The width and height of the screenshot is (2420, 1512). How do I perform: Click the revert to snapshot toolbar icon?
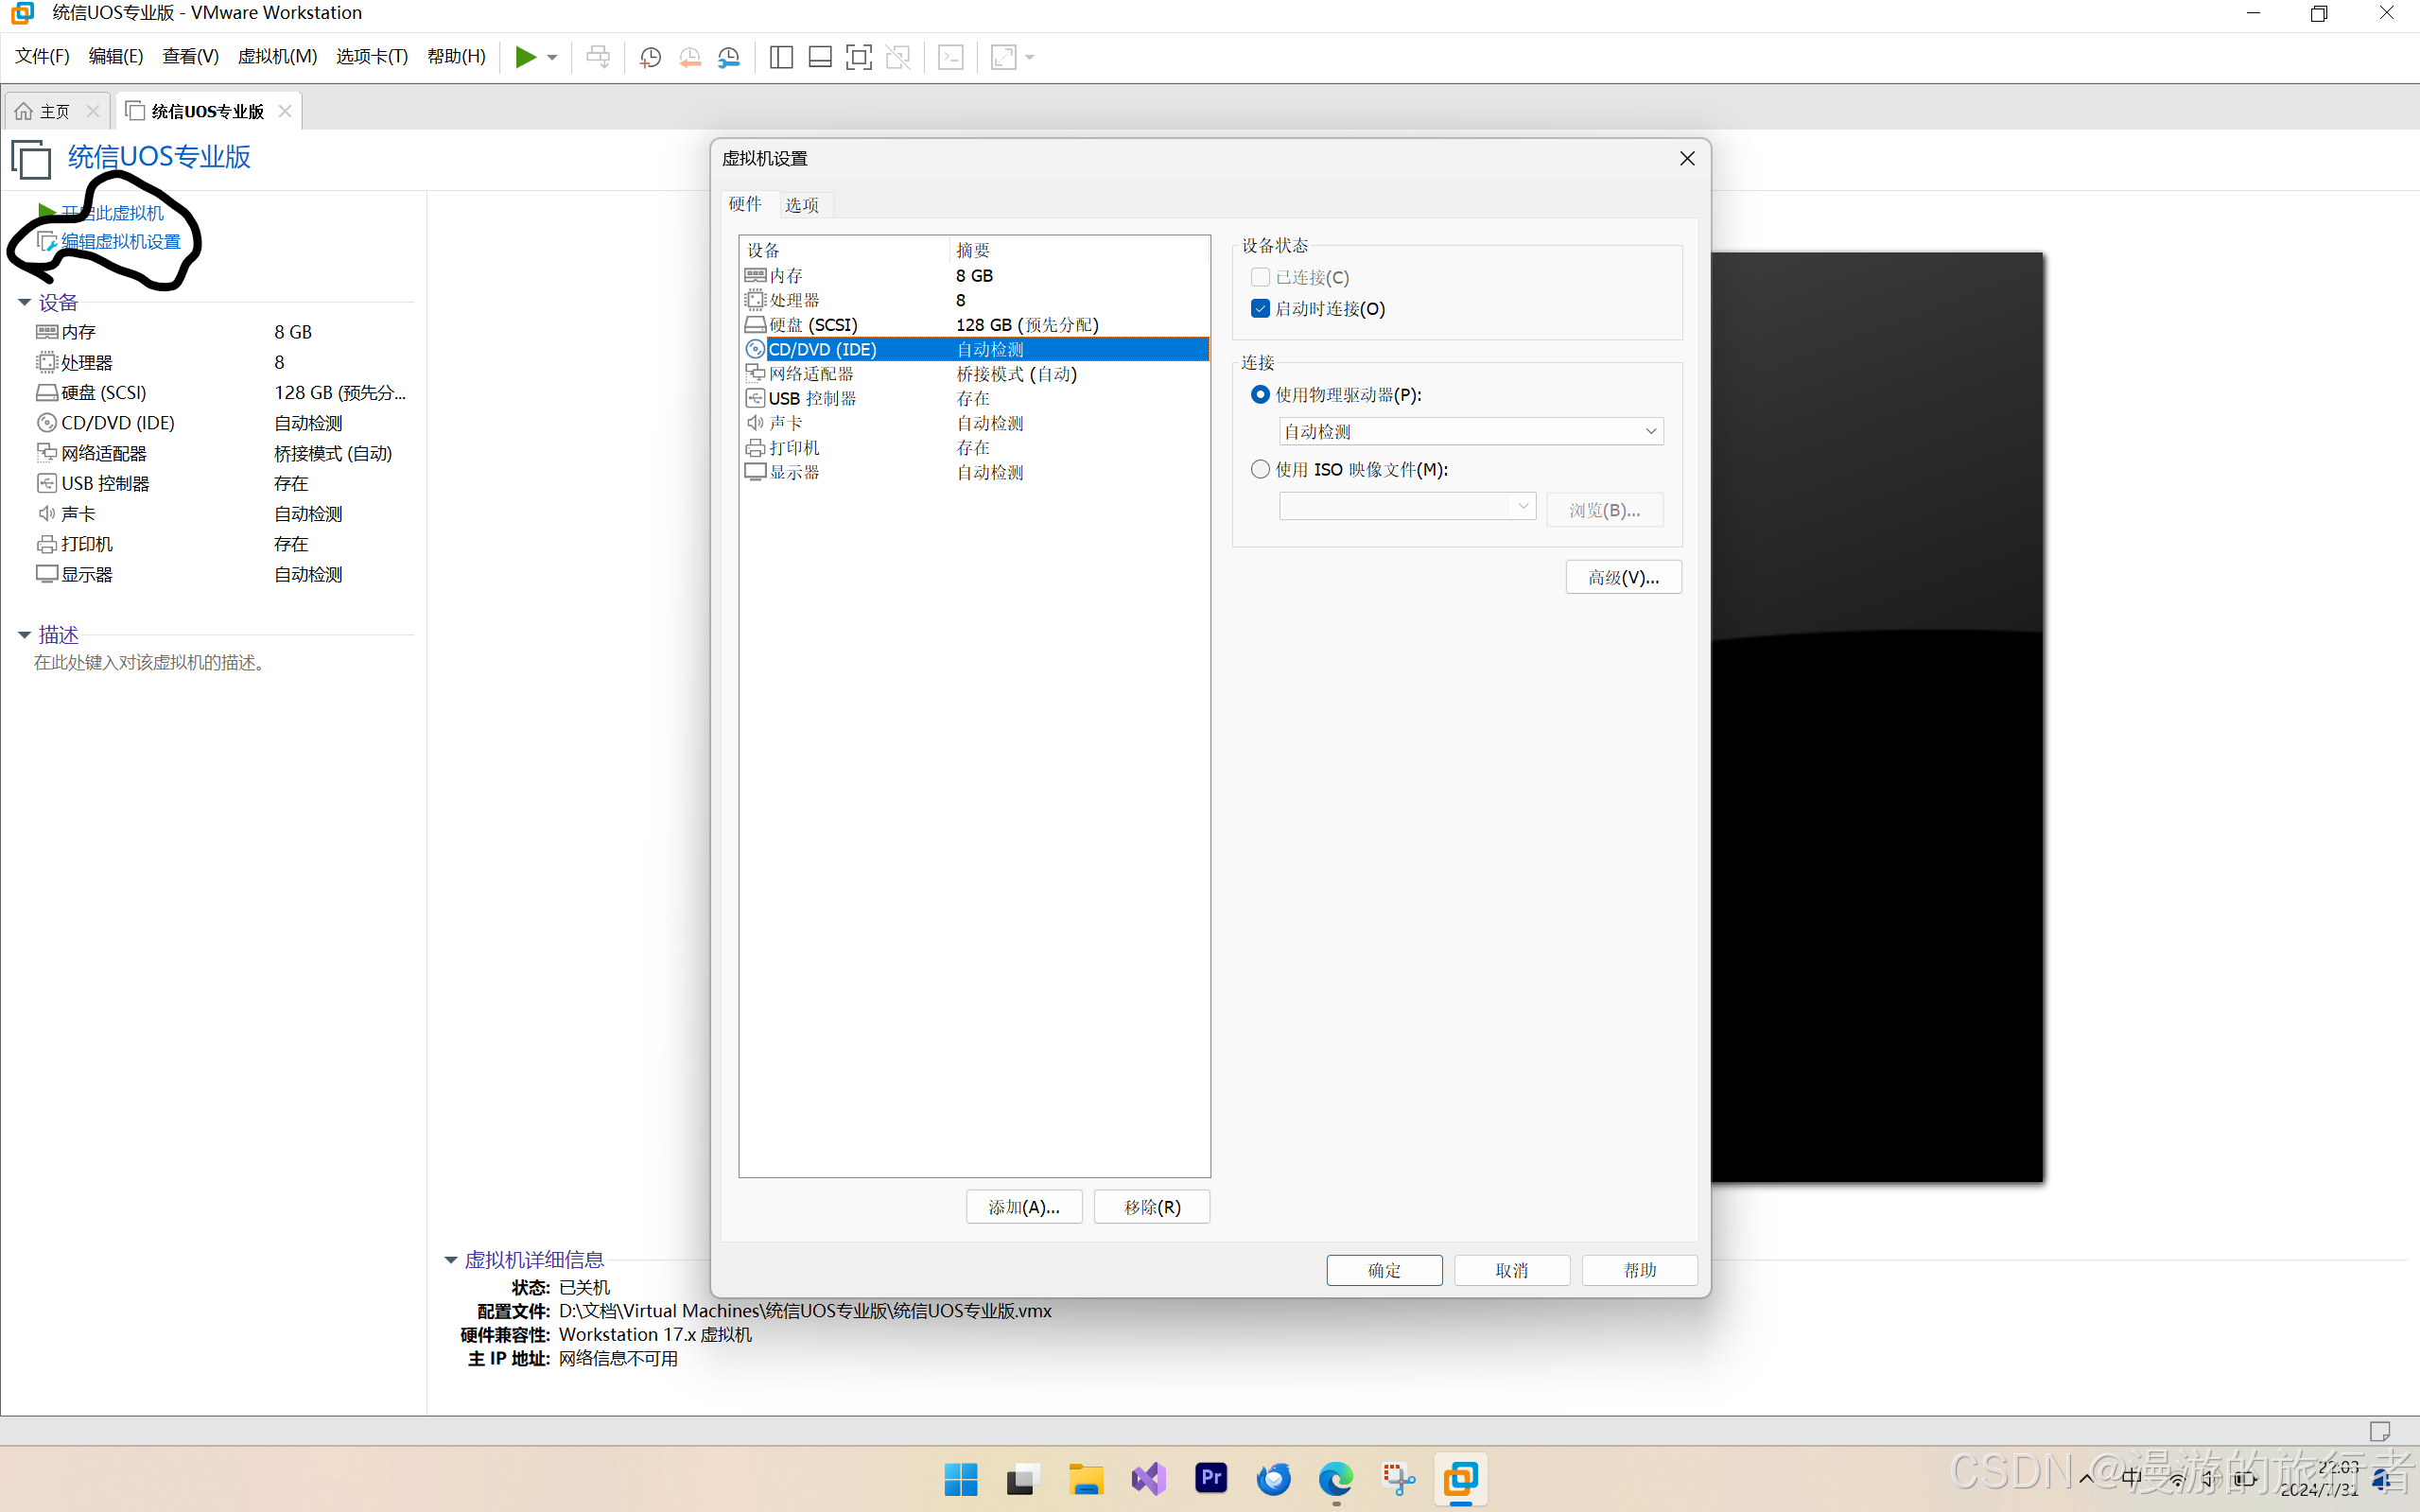pyautogui.click(x=690, y=57)
